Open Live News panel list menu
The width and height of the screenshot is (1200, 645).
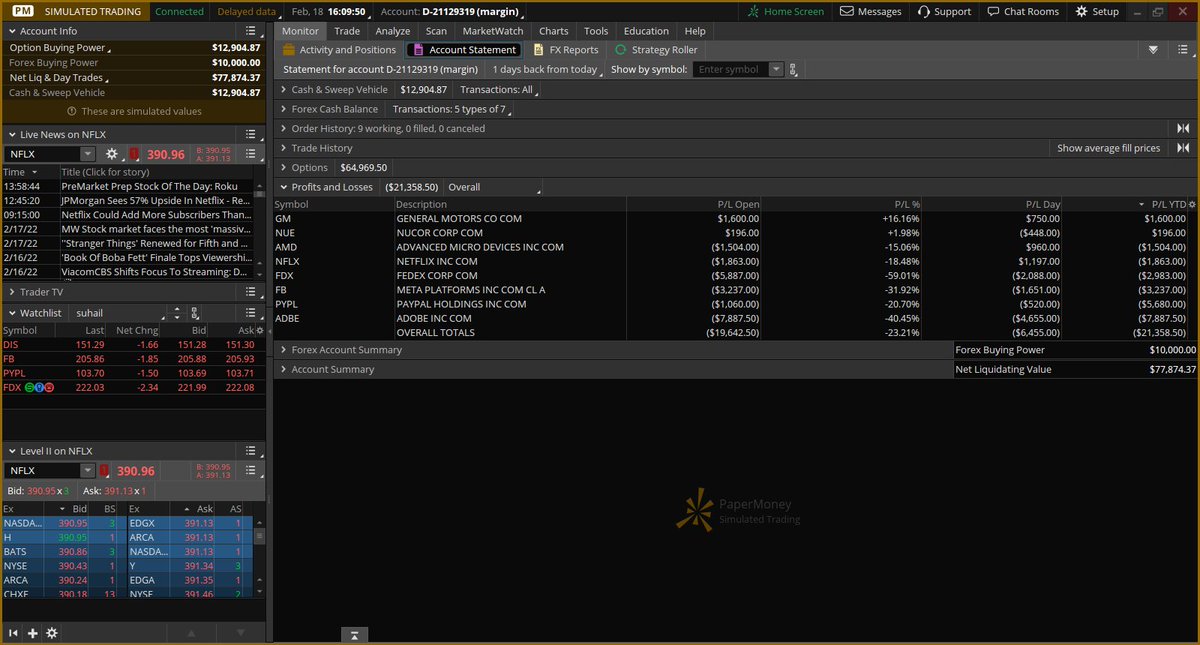[253, 134]
